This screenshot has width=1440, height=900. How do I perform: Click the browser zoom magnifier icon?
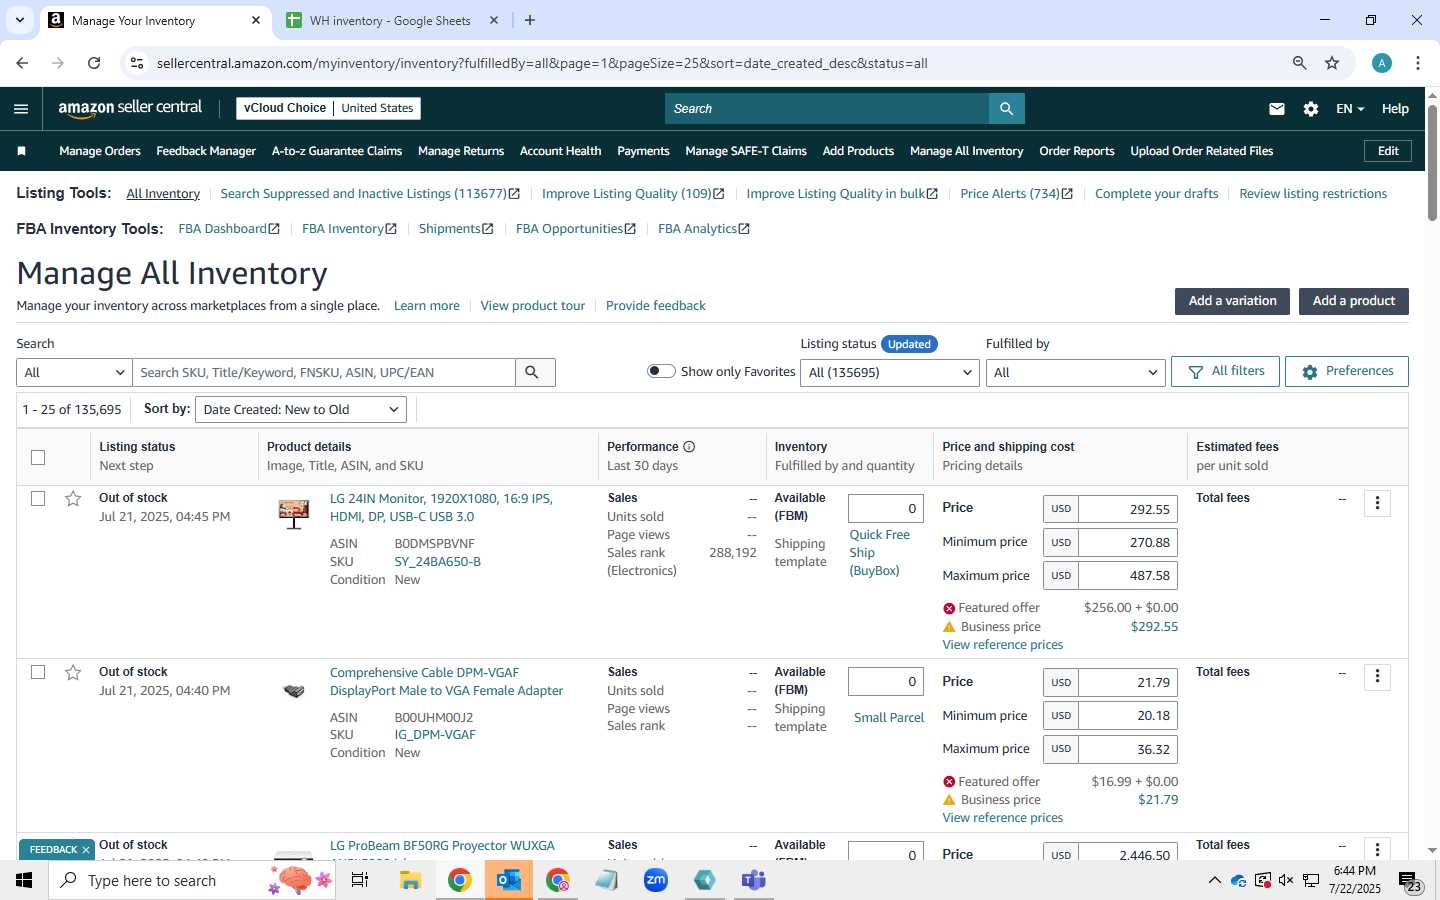[x=1299, y=63]
